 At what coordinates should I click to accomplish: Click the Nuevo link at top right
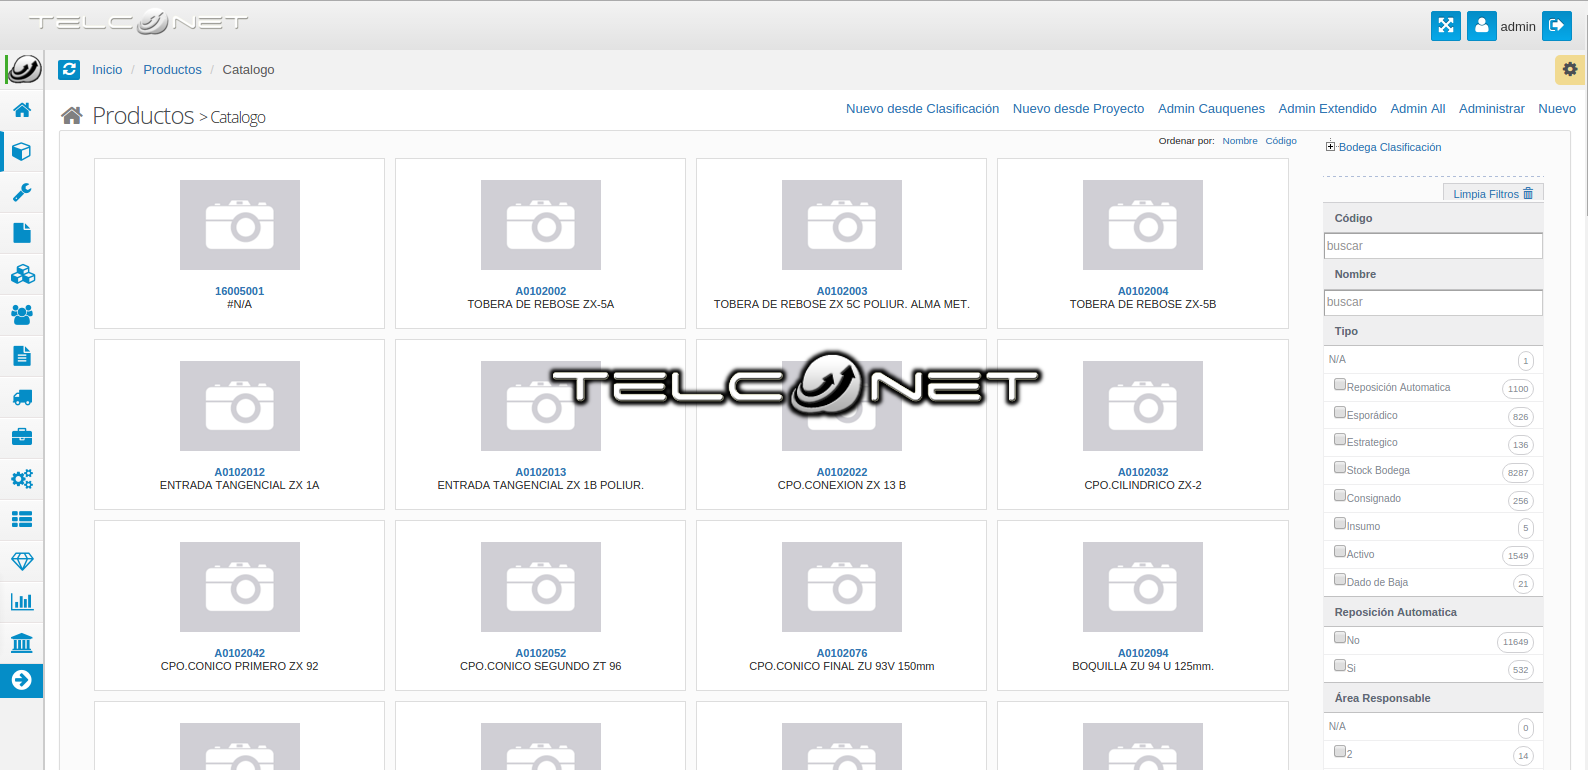[1557, 109]
